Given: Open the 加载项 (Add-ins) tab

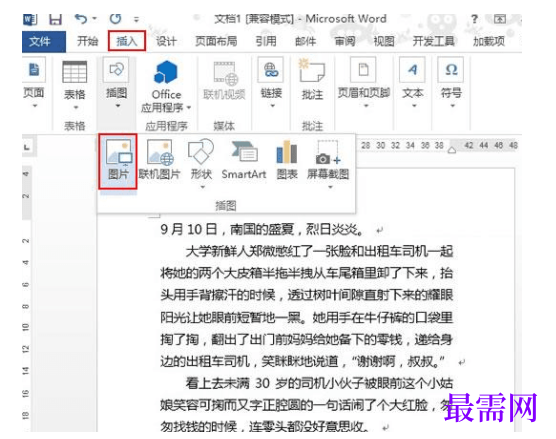Looking at the screenshot, I should (489, 41).
